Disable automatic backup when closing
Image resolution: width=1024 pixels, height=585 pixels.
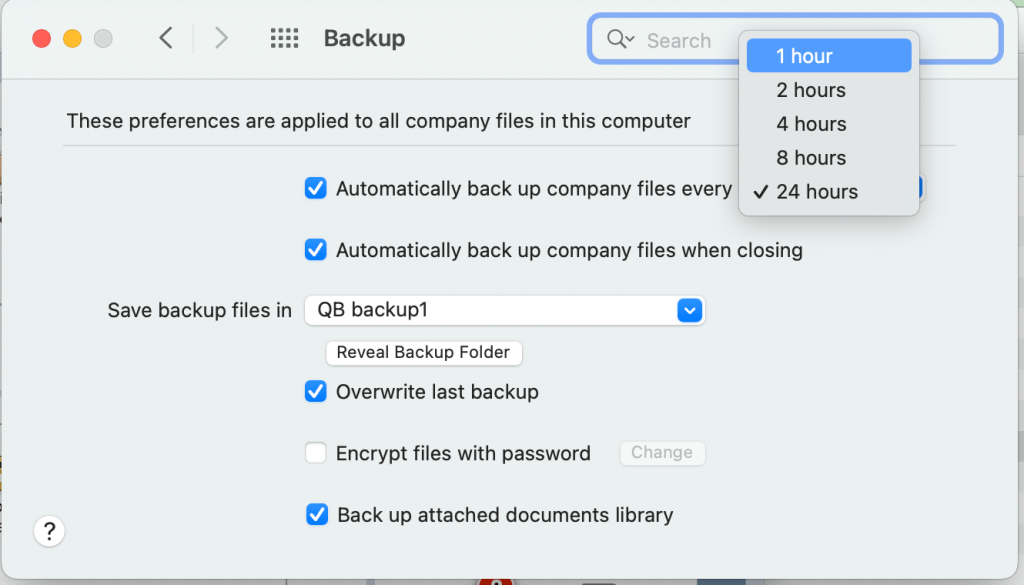click(x=315, y=249)
